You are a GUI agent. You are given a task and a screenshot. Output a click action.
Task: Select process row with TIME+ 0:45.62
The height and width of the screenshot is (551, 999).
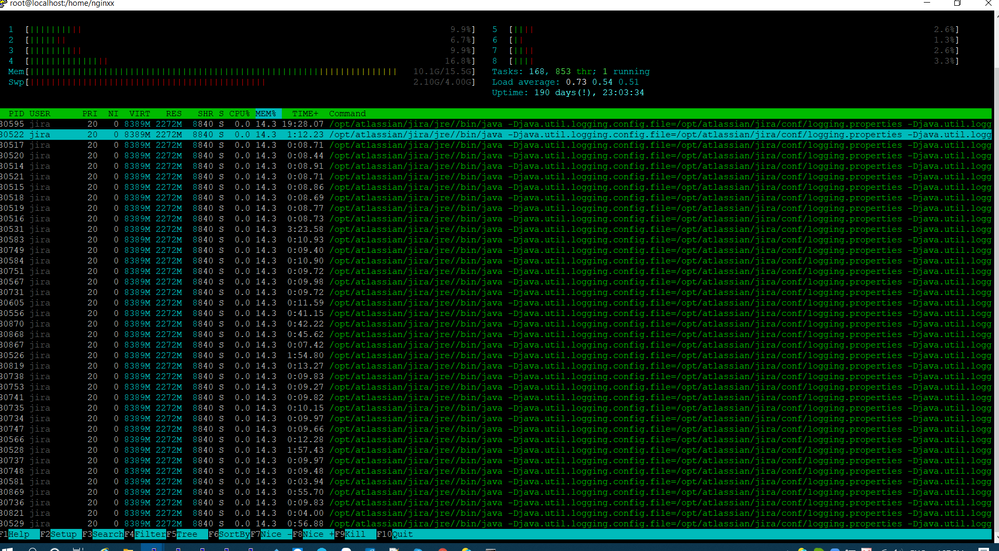(496, 334)
